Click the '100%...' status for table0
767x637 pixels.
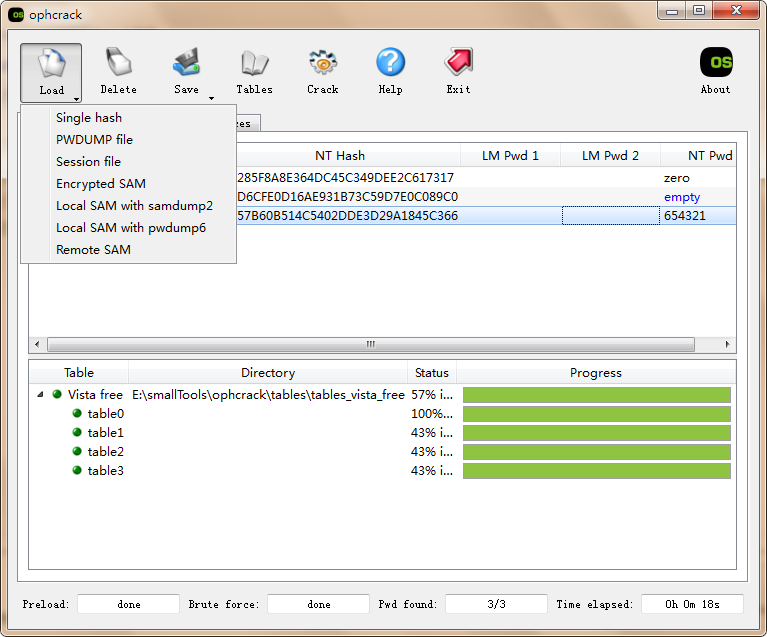[432, 413]
